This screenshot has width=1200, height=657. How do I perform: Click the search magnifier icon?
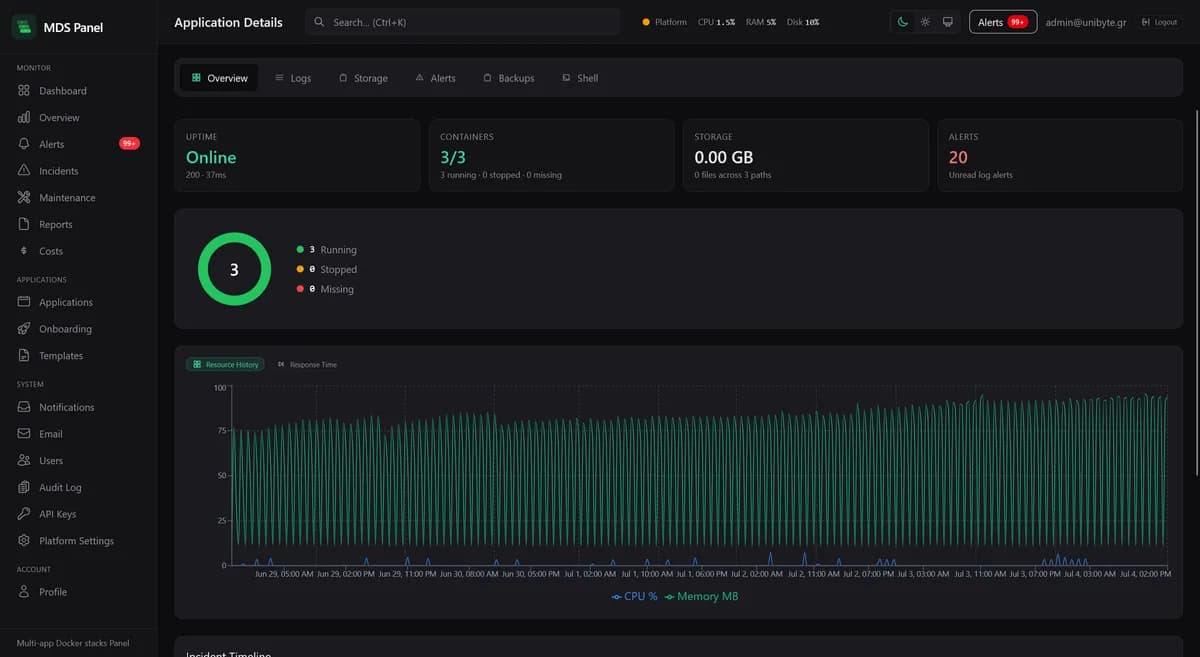coord(319,22)
